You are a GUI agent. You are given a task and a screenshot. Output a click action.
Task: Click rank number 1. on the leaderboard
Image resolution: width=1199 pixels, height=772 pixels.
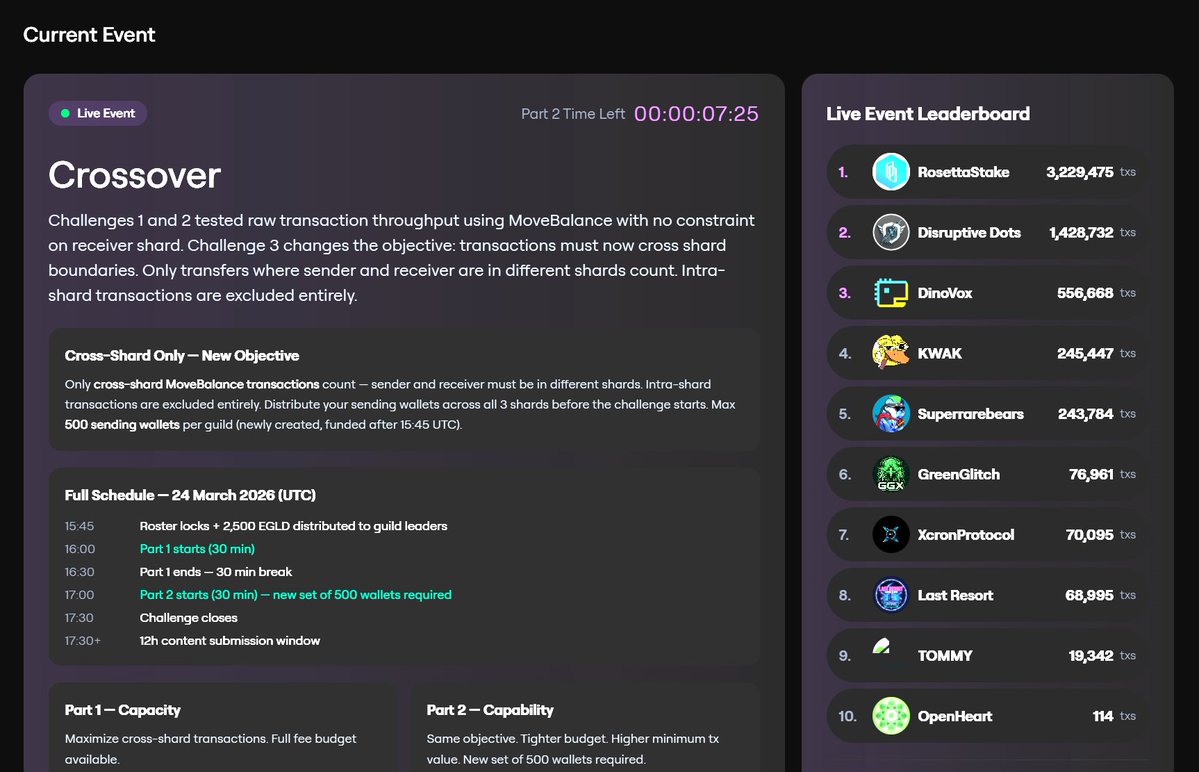click(843, 172)
